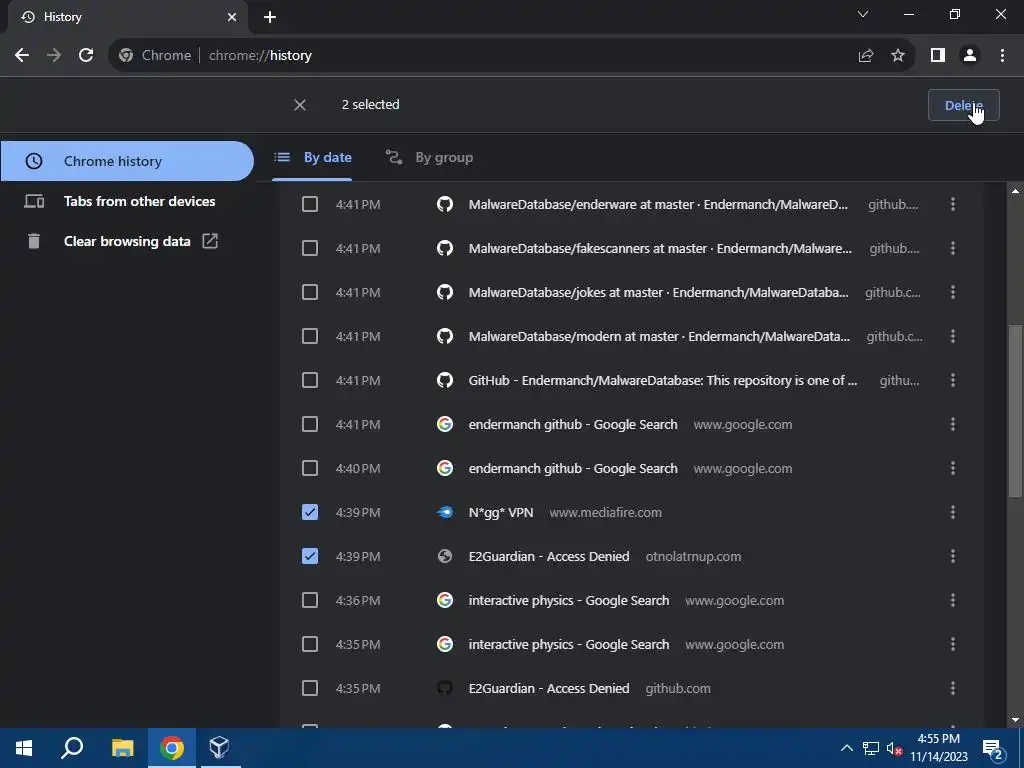This screenshot has height=768, width=1024.
Task: Click the scrollbar up arrow
Action: click(1015, 191)
